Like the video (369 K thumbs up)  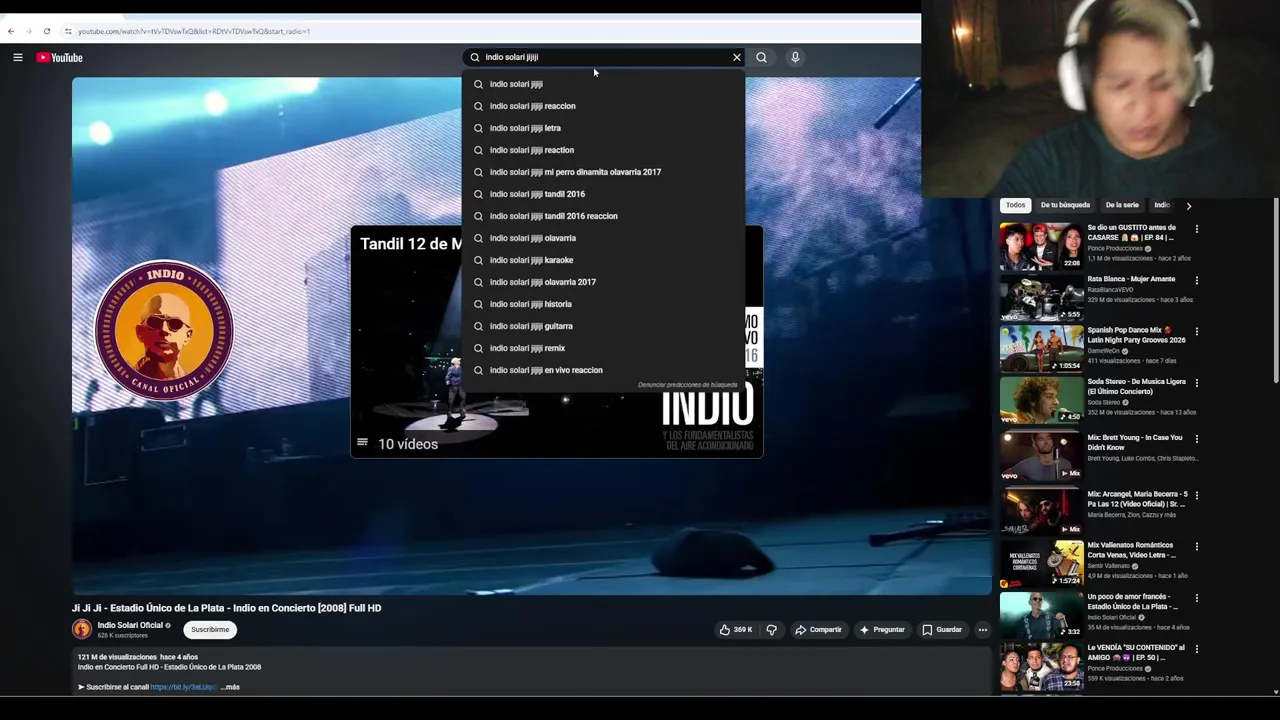tap(735, 630)
